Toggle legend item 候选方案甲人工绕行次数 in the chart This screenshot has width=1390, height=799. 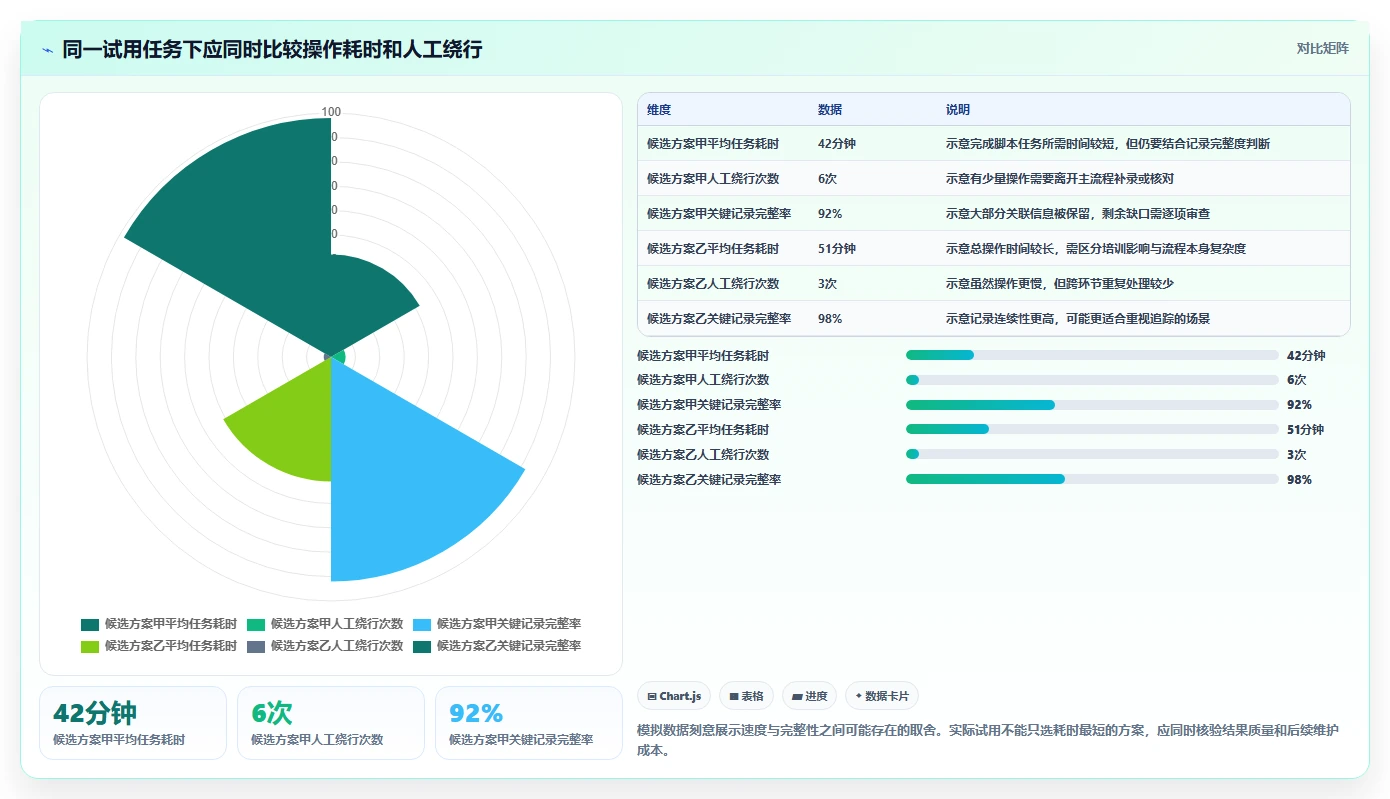(x=325, y=624)
